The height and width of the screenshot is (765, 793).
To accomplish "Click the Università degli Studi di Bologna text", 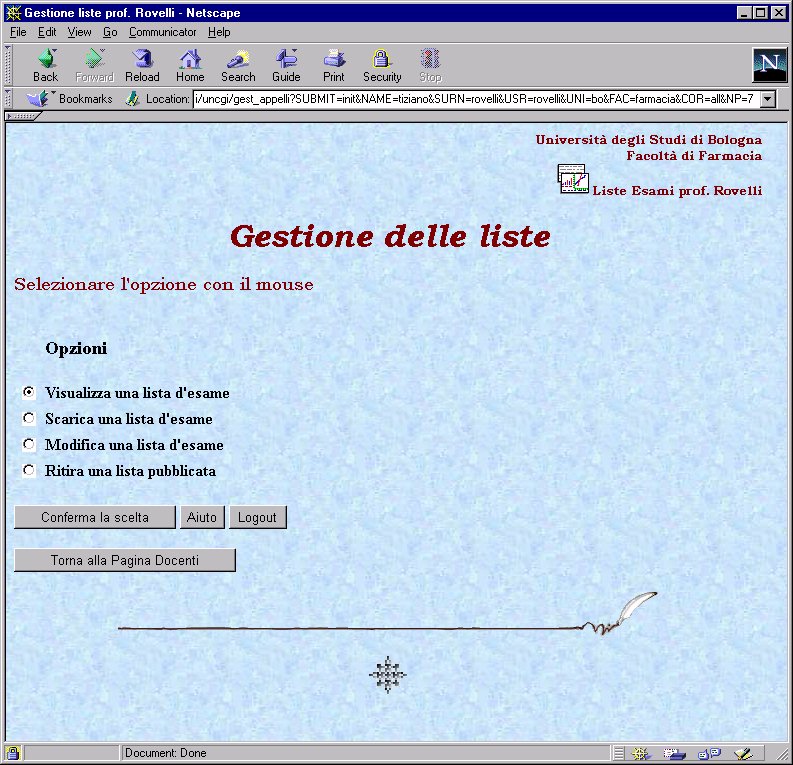I will point(649,140).
